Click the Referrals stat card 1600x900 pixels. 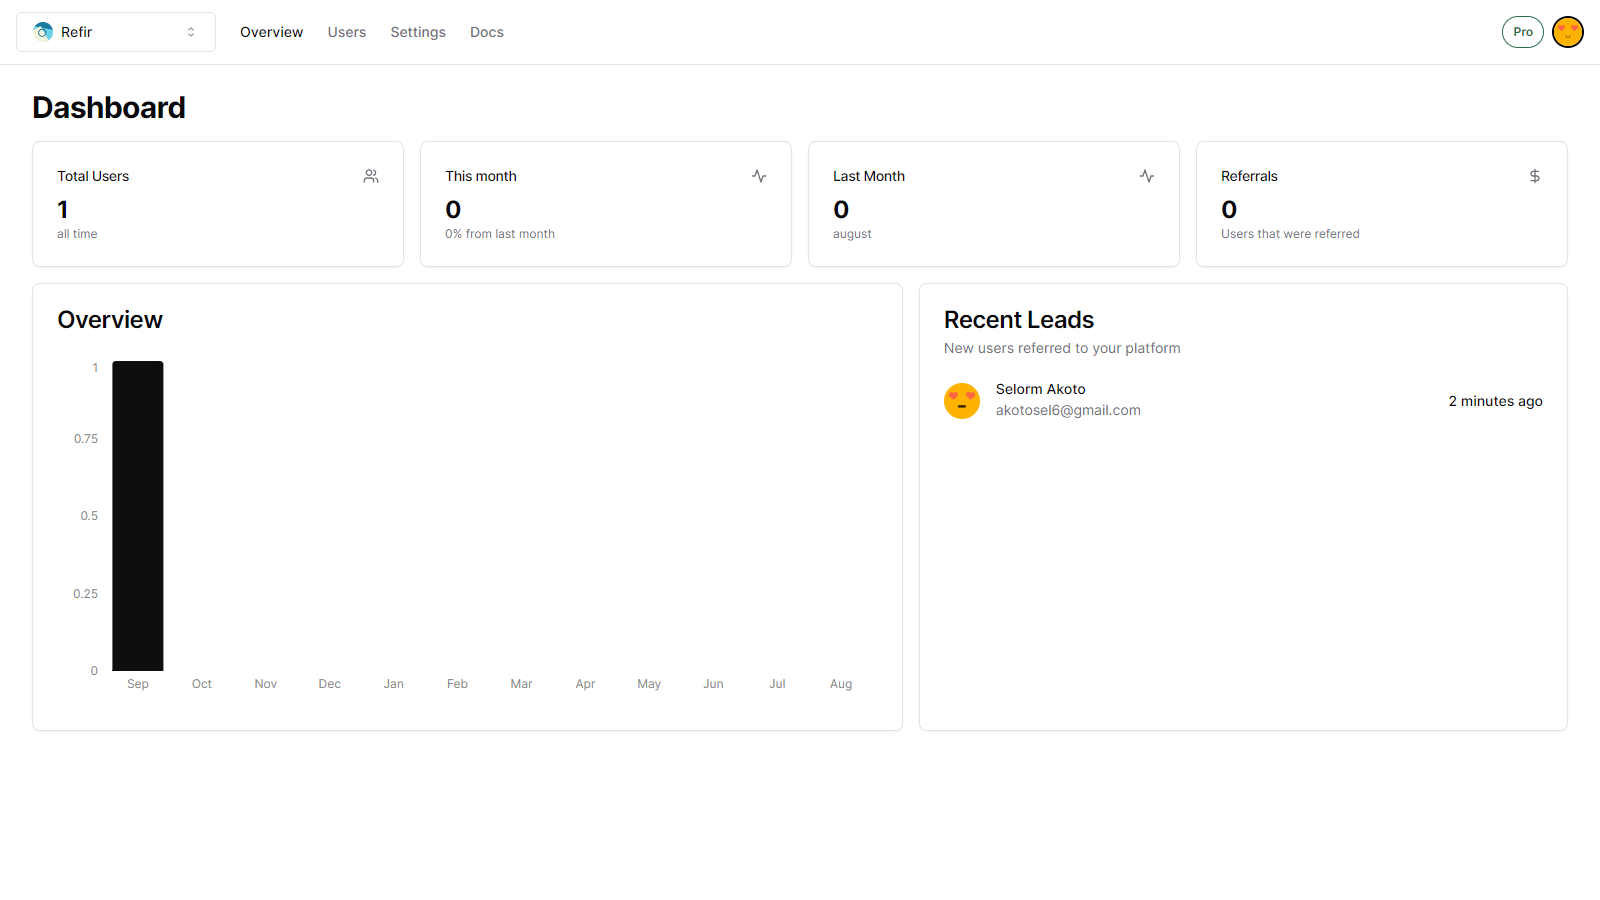click(1382, 204)
